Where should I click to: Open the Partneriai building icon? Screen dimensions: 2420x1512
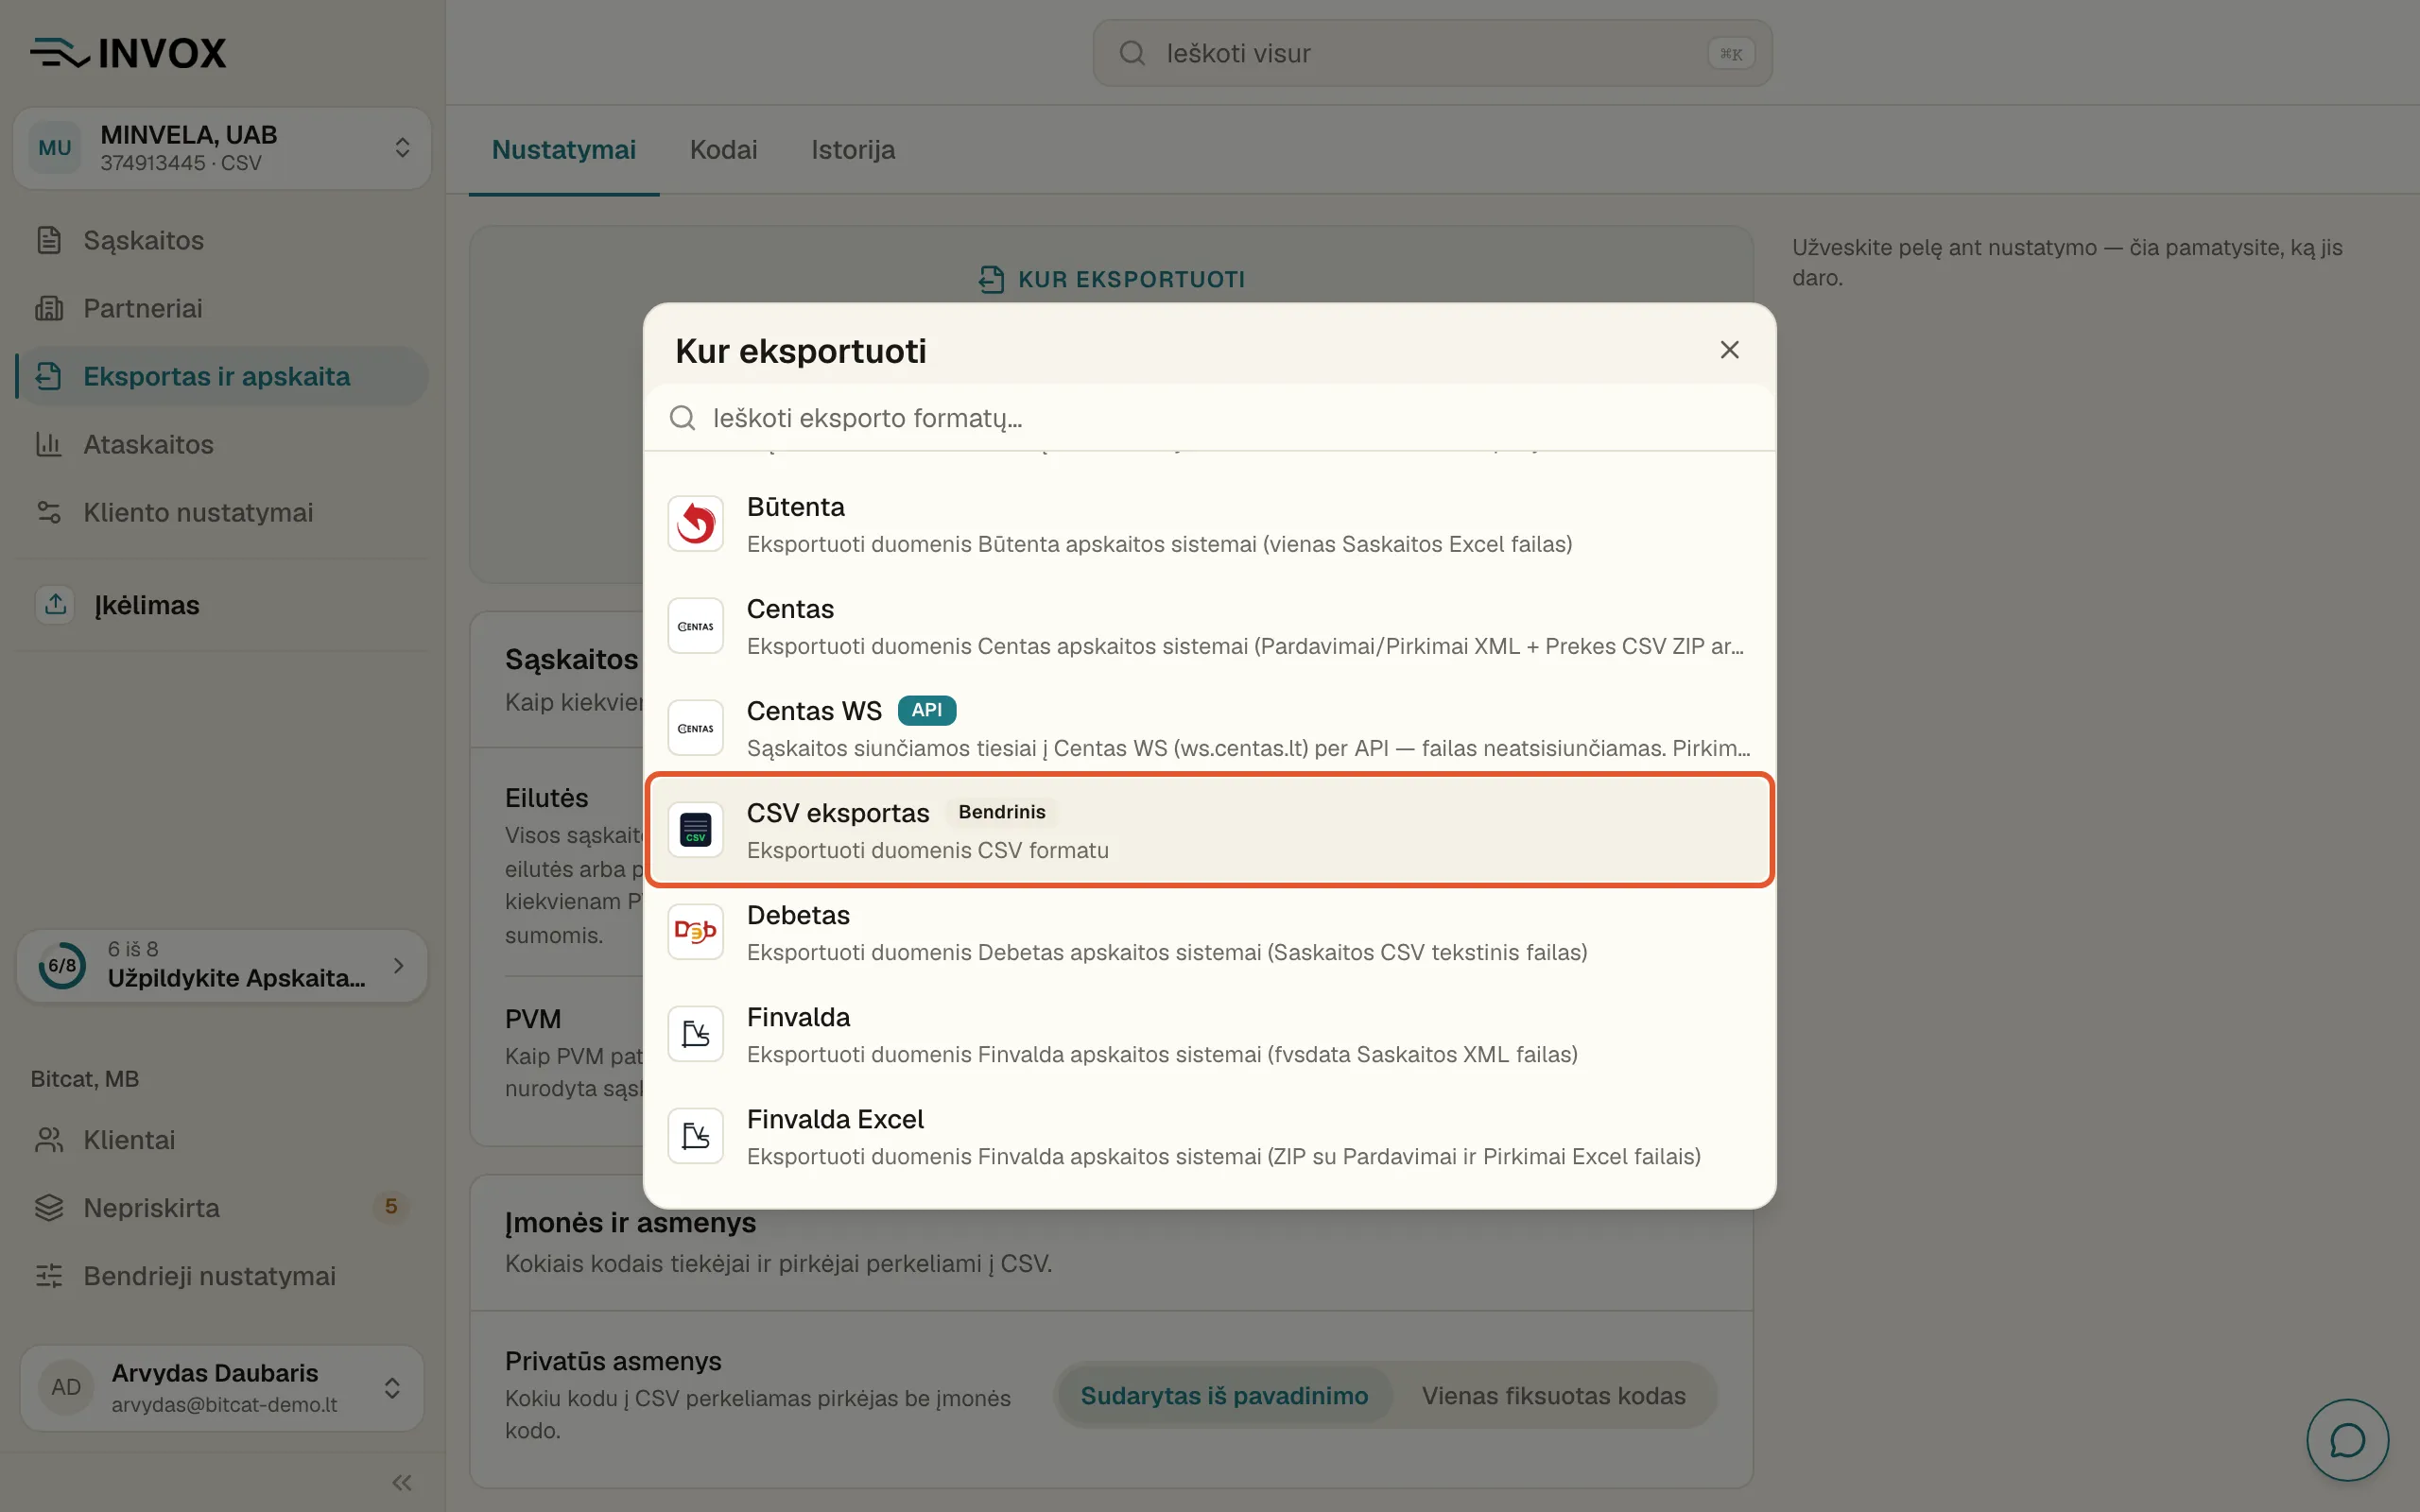(x=49, y=308)
